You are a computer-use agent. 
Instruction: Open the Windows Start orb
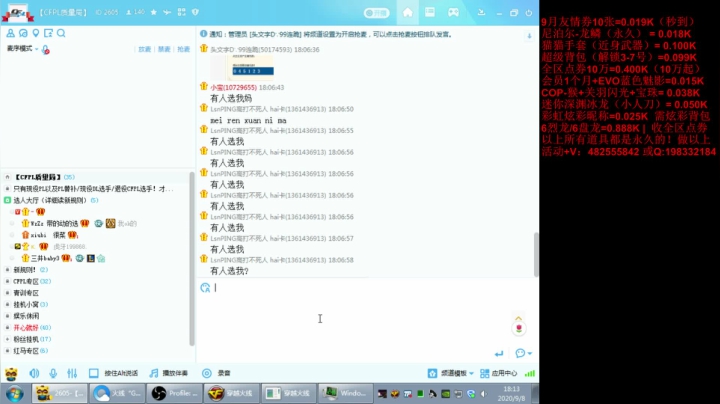tap(15, 394)
